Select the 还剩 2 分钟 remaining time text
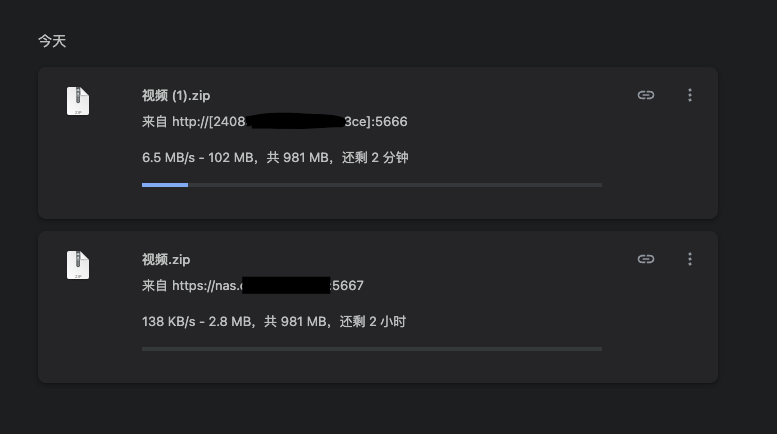This screenshot has width=777, height=434. coord(375,158)
